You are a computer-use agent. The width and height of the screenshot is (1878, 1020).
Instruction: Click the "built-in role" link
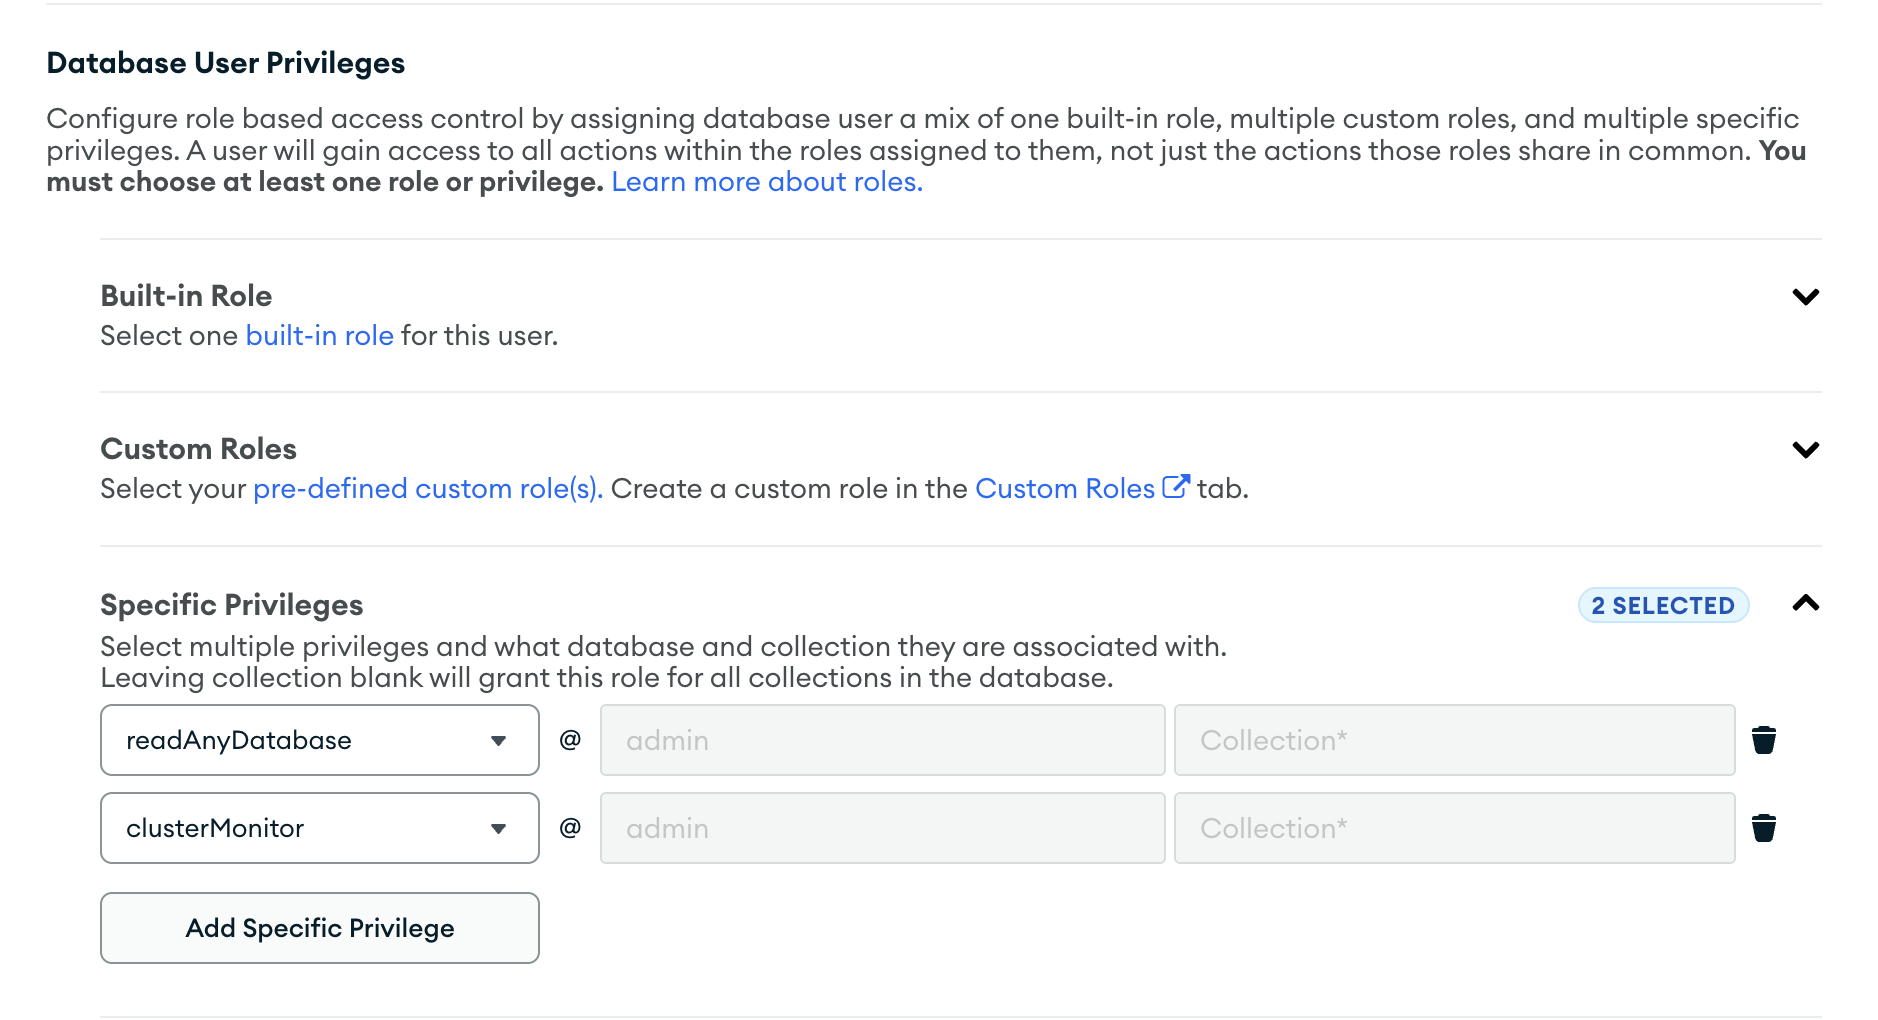point(320,335)
